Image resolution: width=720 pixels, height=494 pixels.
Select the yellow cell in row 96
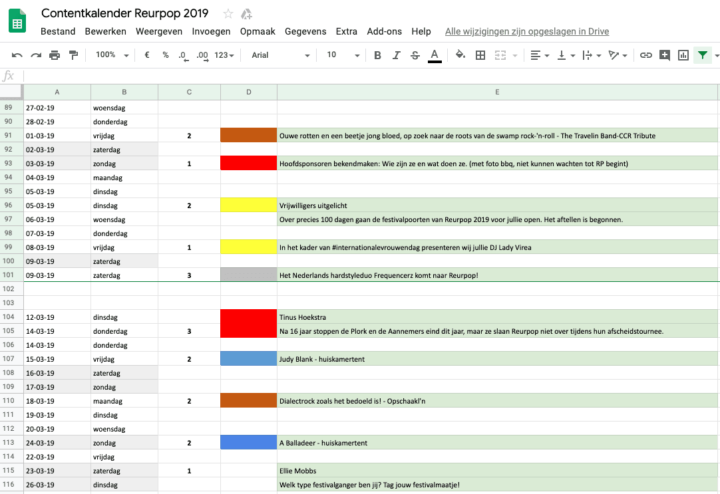[x=248, y=205]
